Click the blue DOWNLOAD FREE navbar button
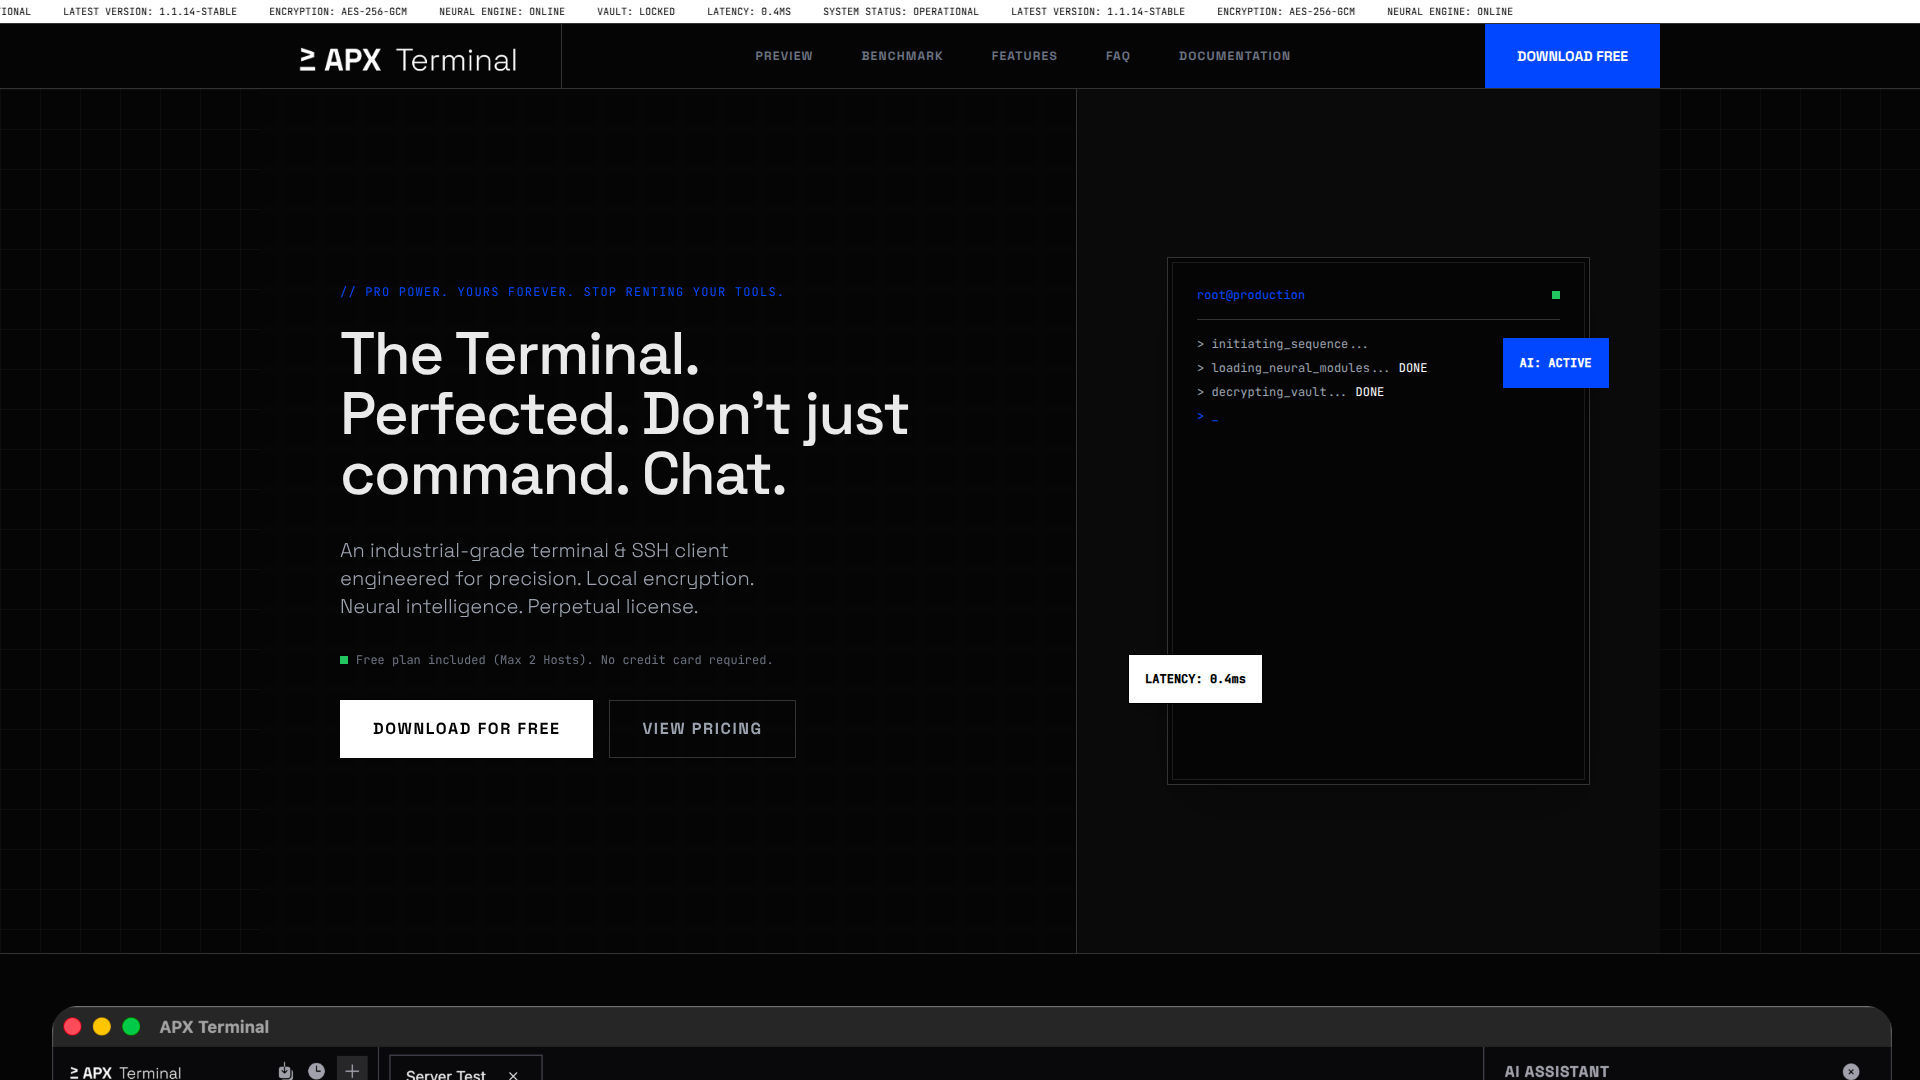 [1572, 56]
